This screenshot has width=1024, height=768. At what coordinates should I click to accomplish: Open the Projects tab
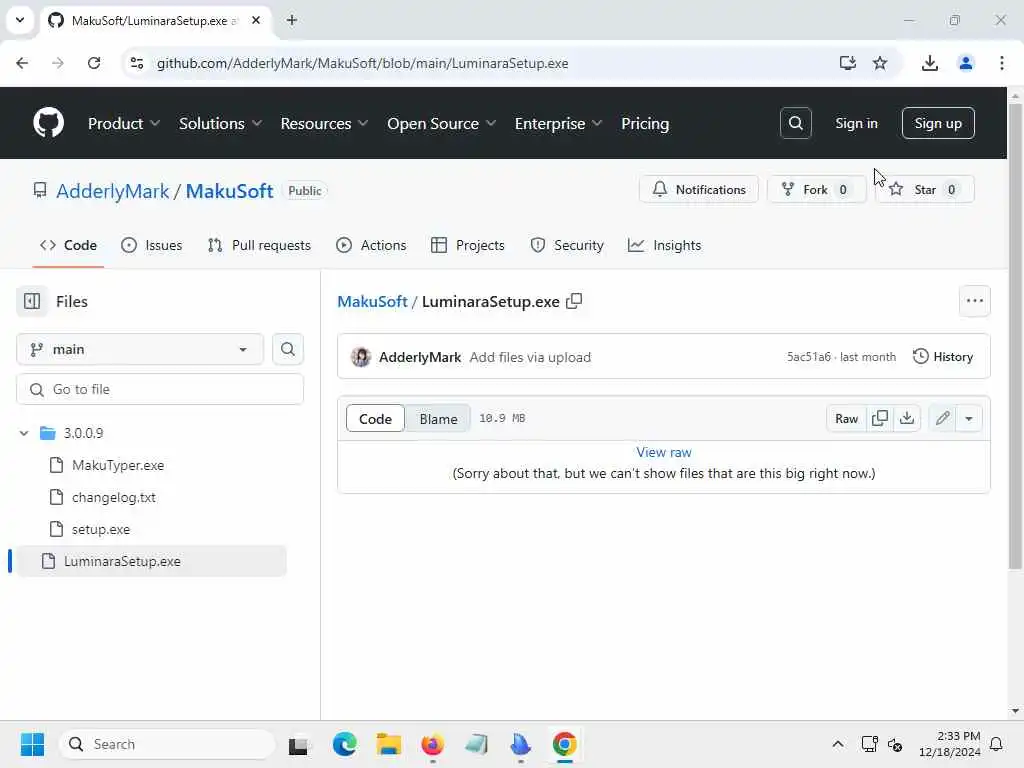click(x=468, y=245)
